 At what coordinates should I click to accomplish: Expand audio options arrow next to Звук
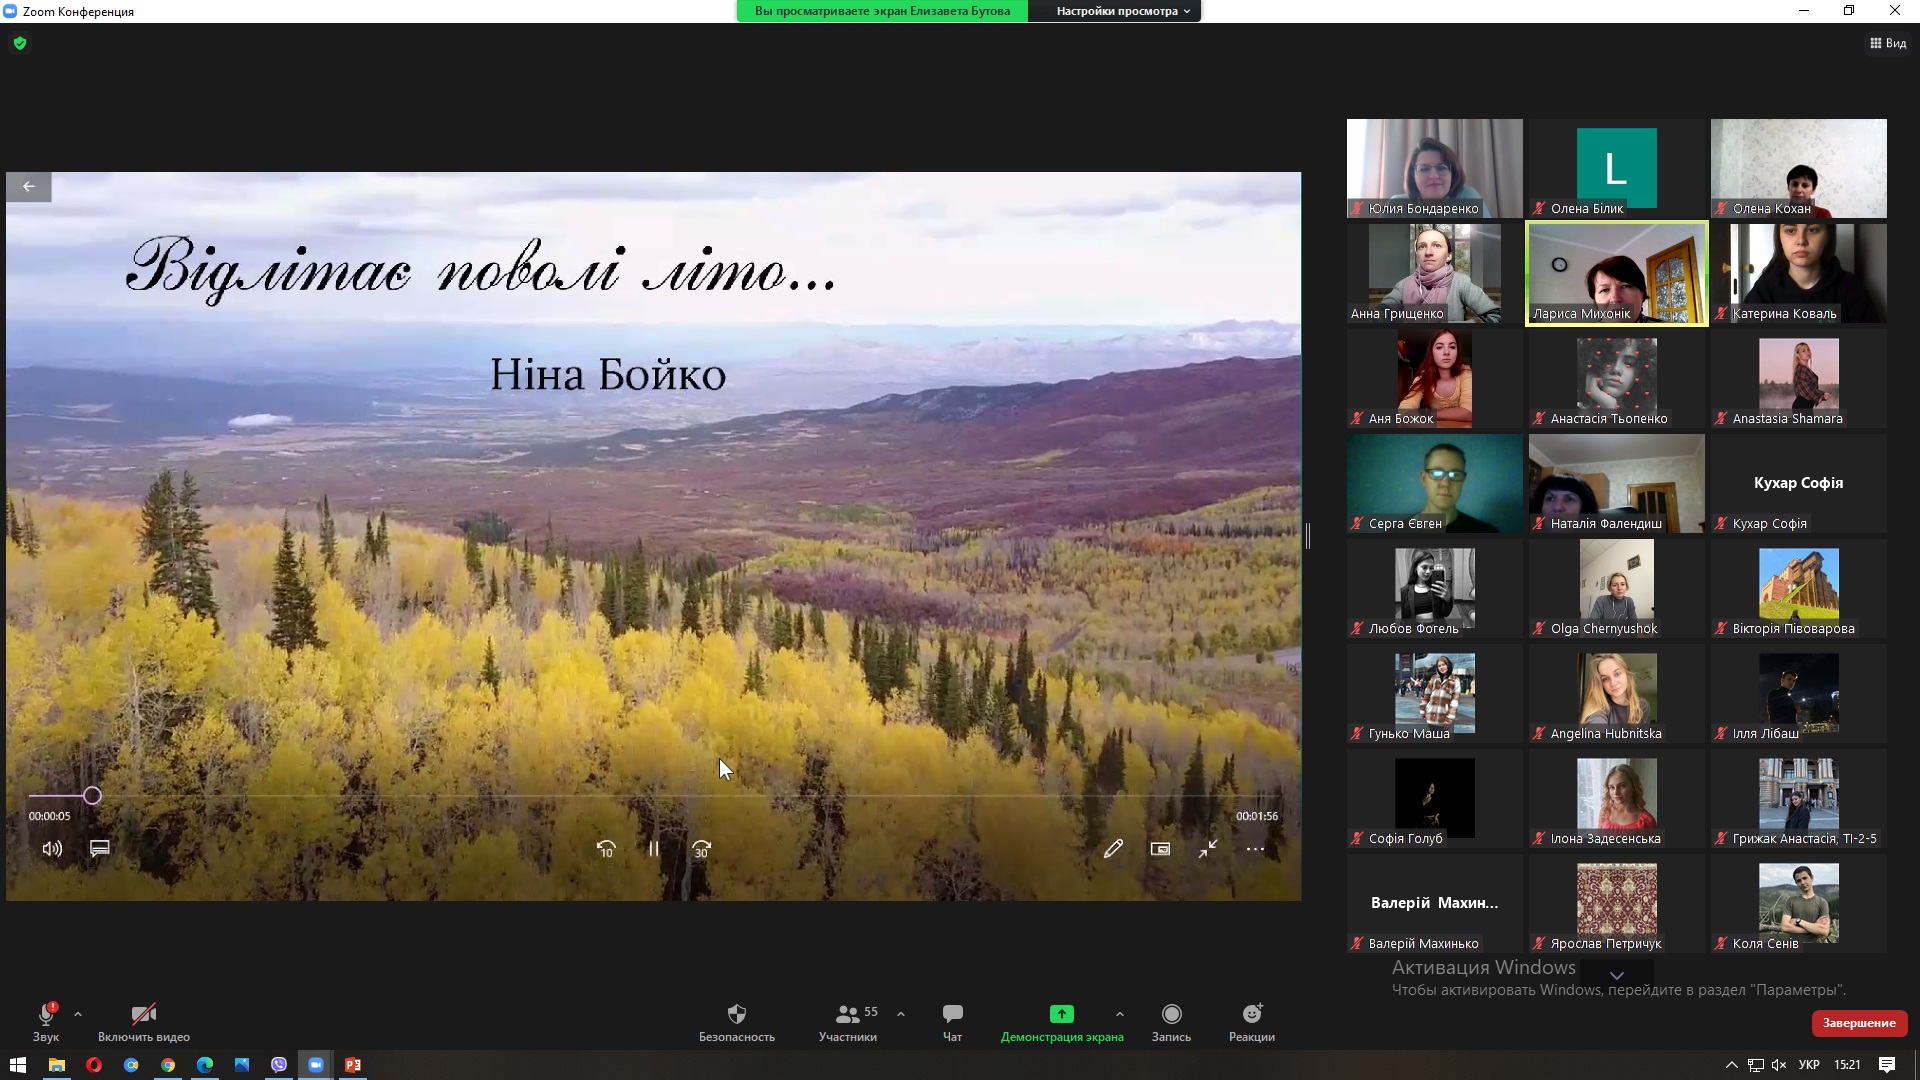[x=78, y=1014]
